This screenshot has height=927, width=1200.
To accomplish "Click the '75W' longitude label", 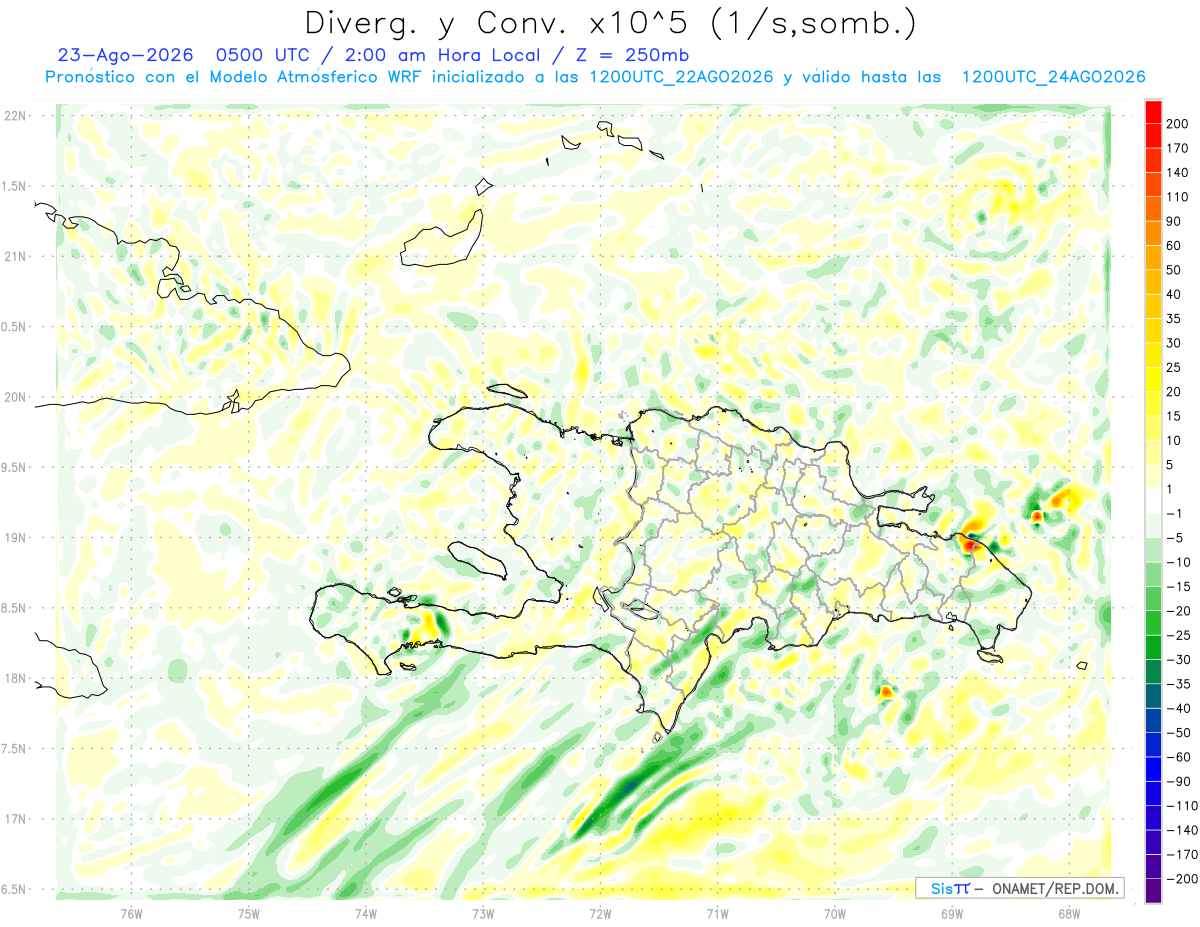I will pos(249,914).
